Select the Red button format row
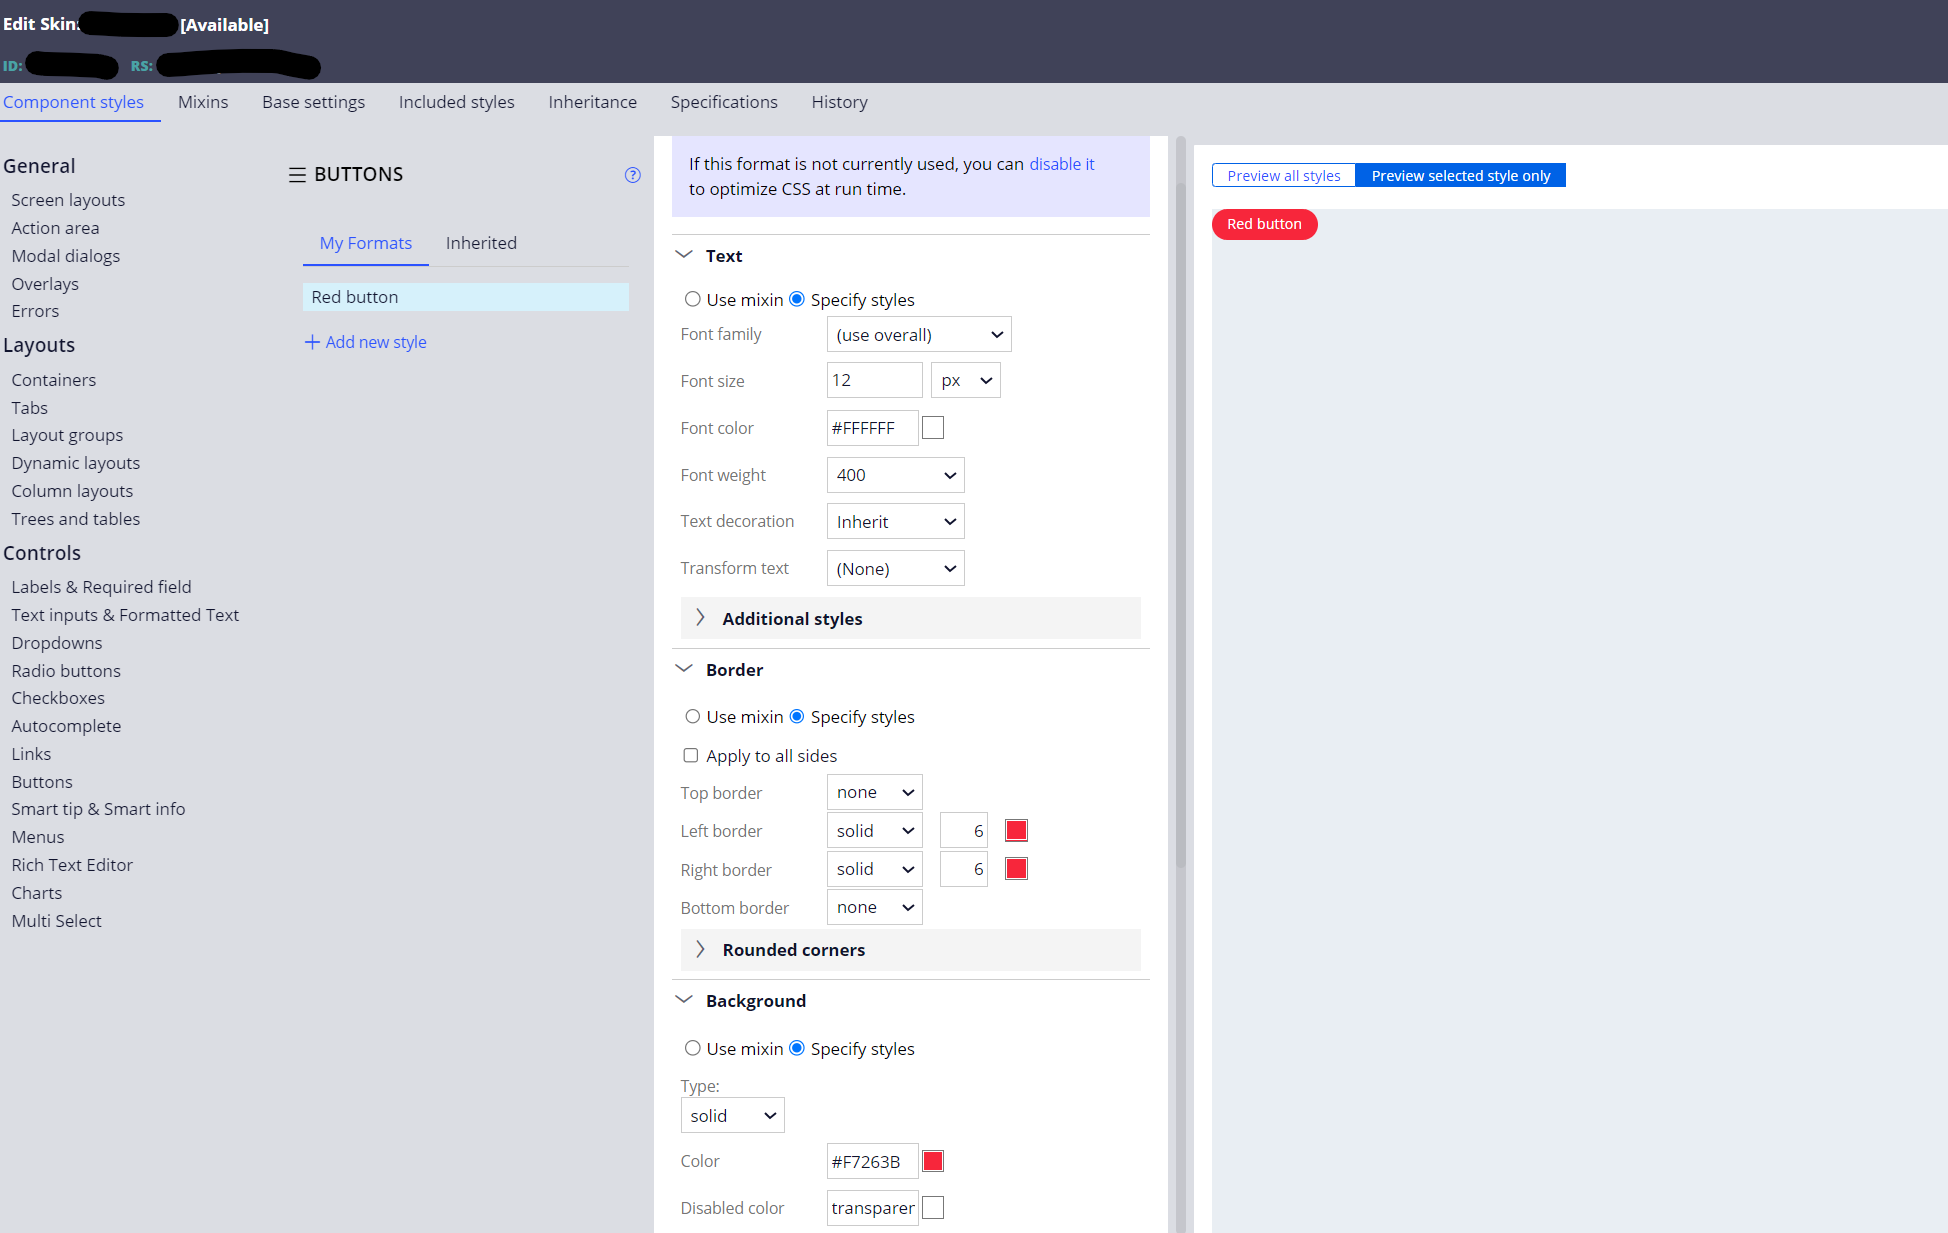 (466, 297)
